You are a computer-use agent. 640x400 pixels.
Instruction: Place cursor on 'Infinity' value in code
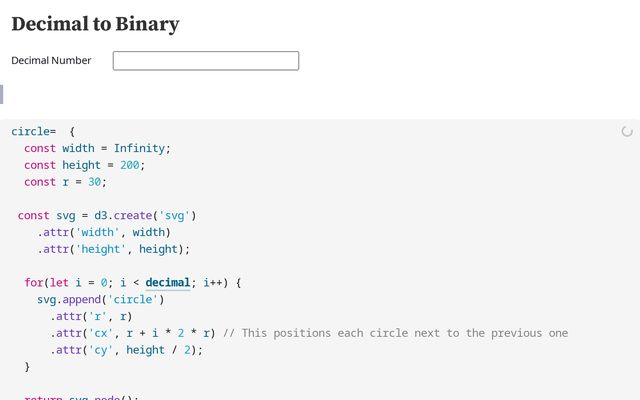click(140, 148)
